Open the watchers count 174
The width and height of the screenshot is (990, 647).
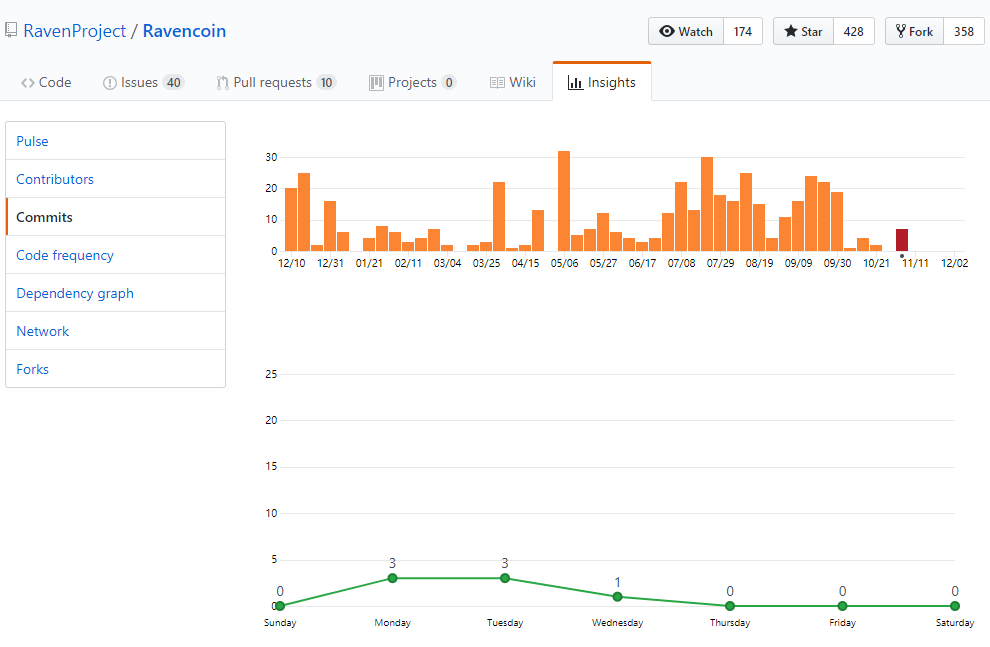click(x=742, y=31)
